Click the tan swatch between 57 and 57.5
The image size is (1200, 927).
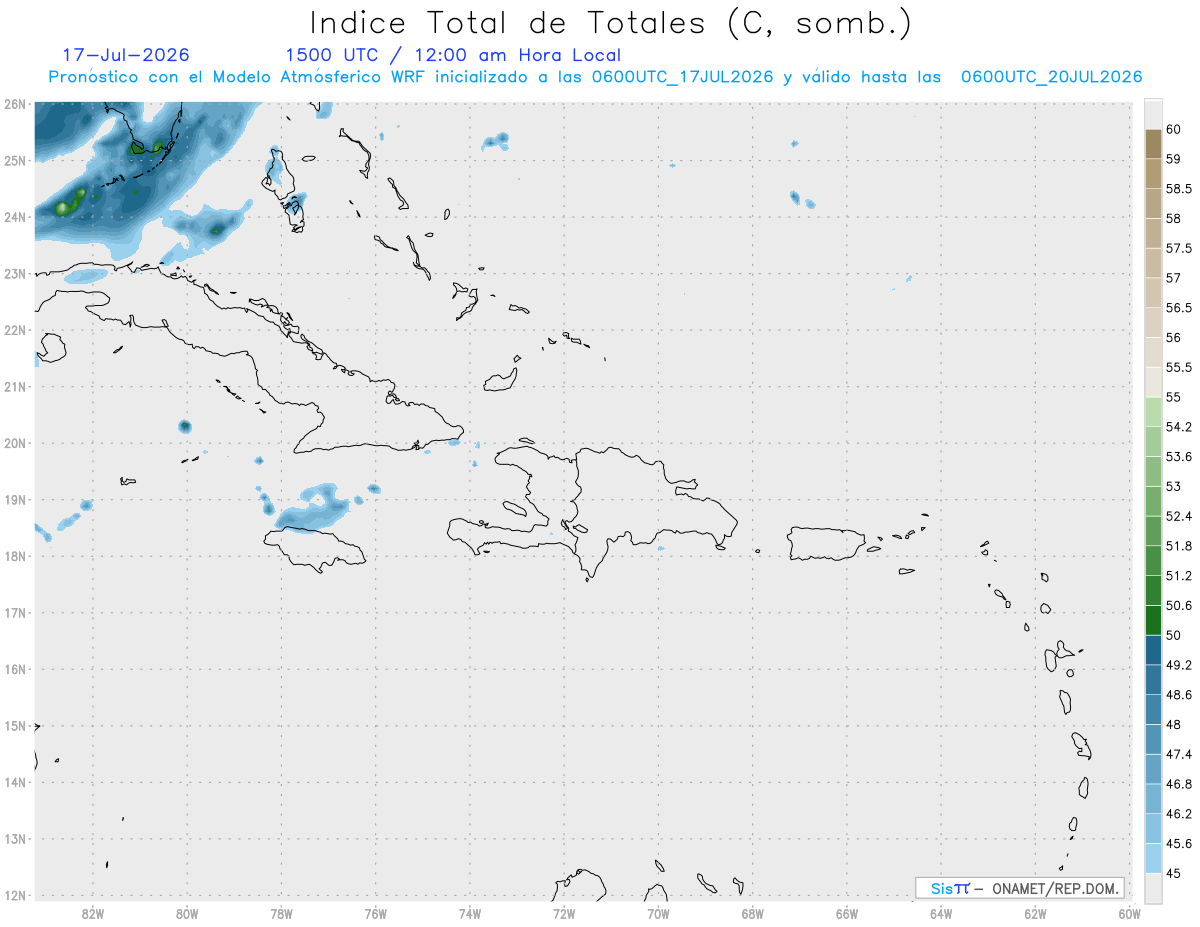[x=1153, y=263]
